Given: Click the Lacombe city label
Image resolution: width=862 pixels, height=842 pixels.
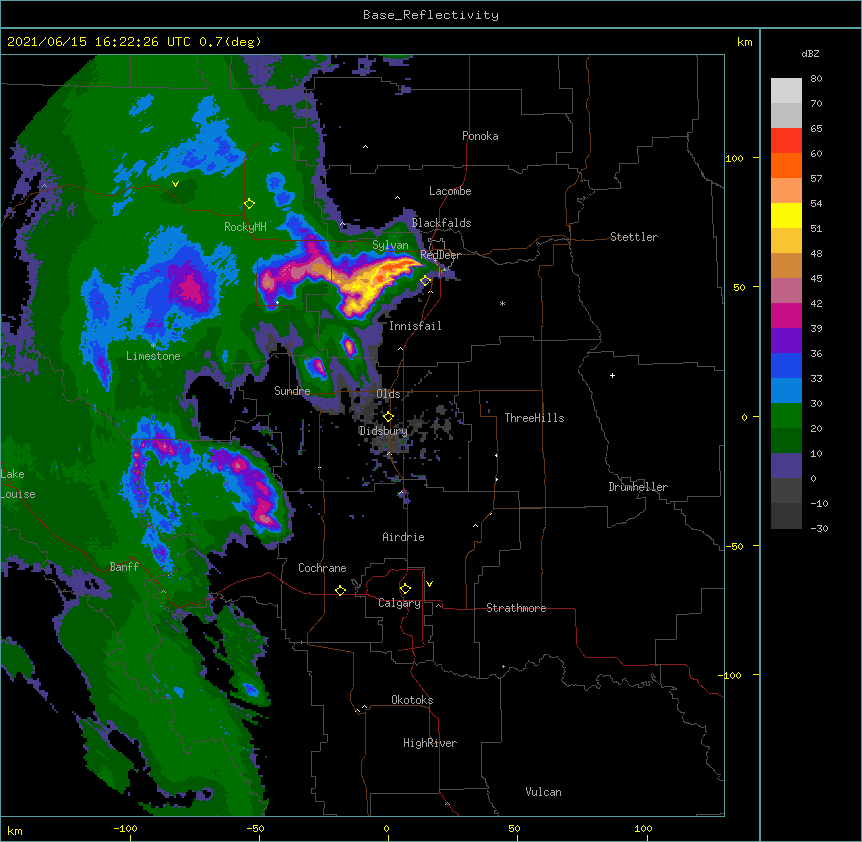Looking at the screenshot, I should tap(450, 191).
